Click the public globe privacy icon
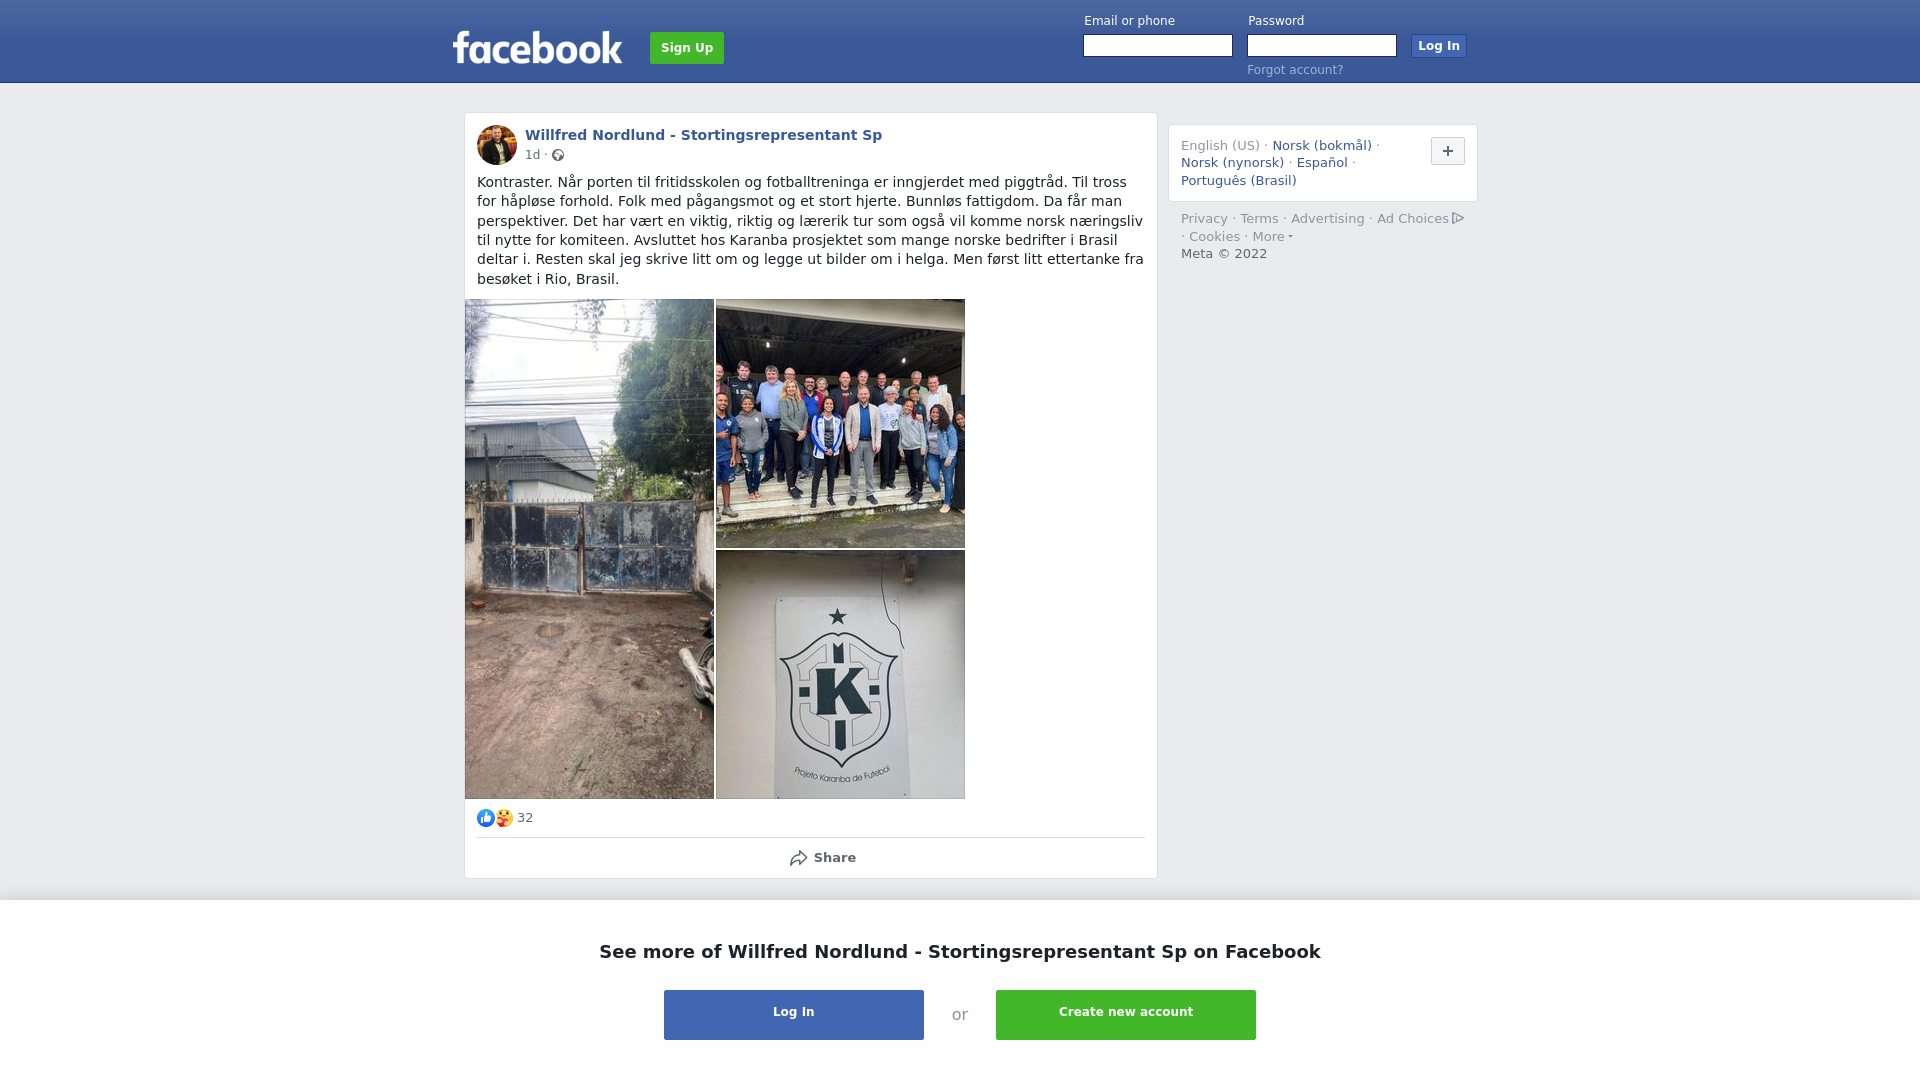The height and width of the screenshot is (1080, 1920). tap(558, 155)
